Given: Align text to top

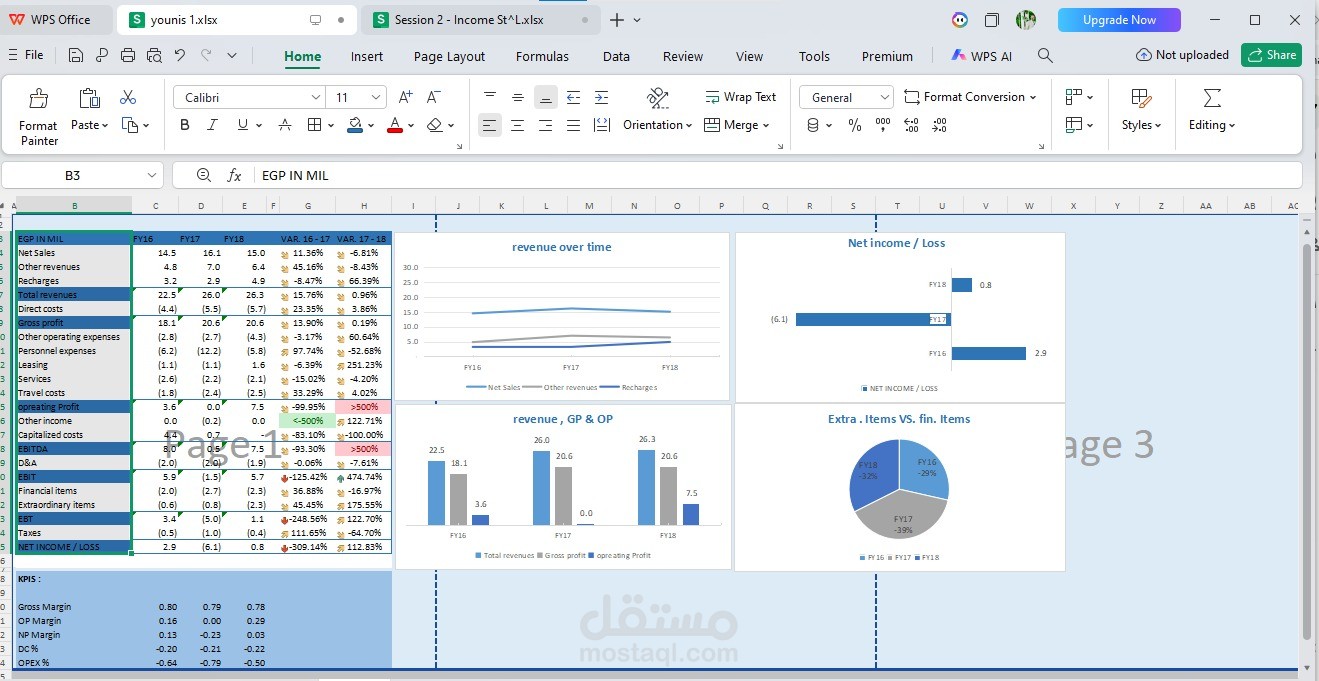Looking at the screenshot, I should coord(490,97).
